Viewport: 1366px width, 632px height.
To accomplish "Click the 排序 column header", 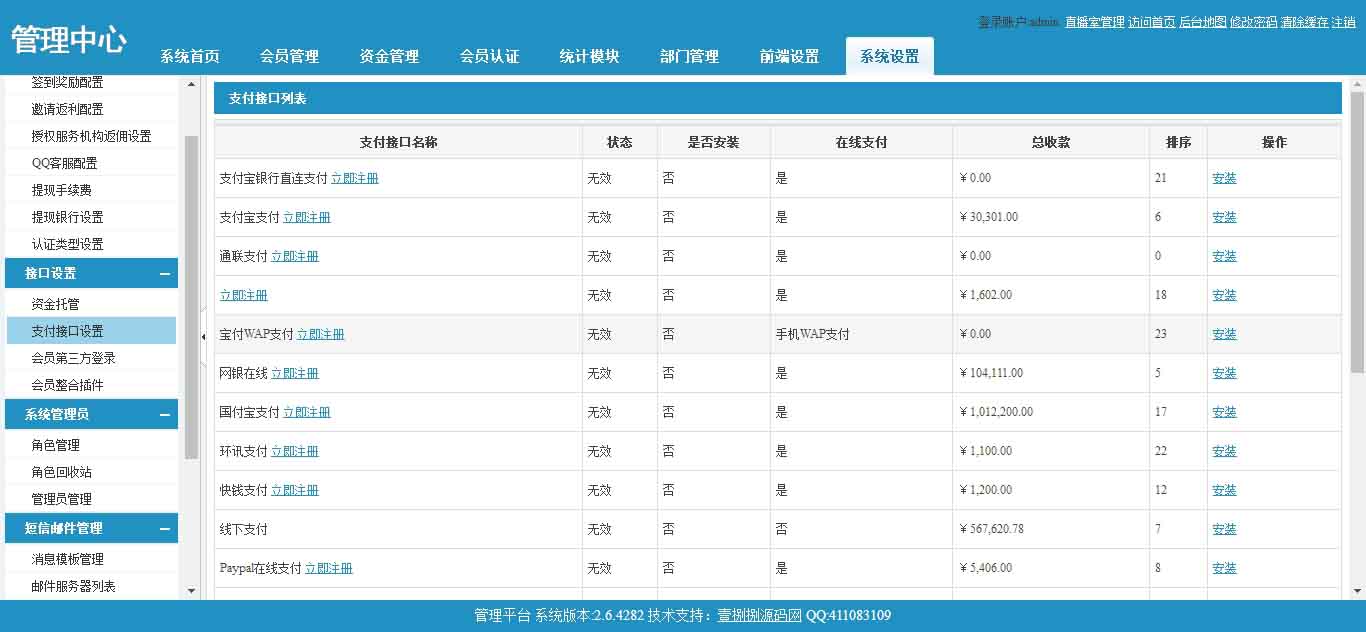I will click(1178, 142).
